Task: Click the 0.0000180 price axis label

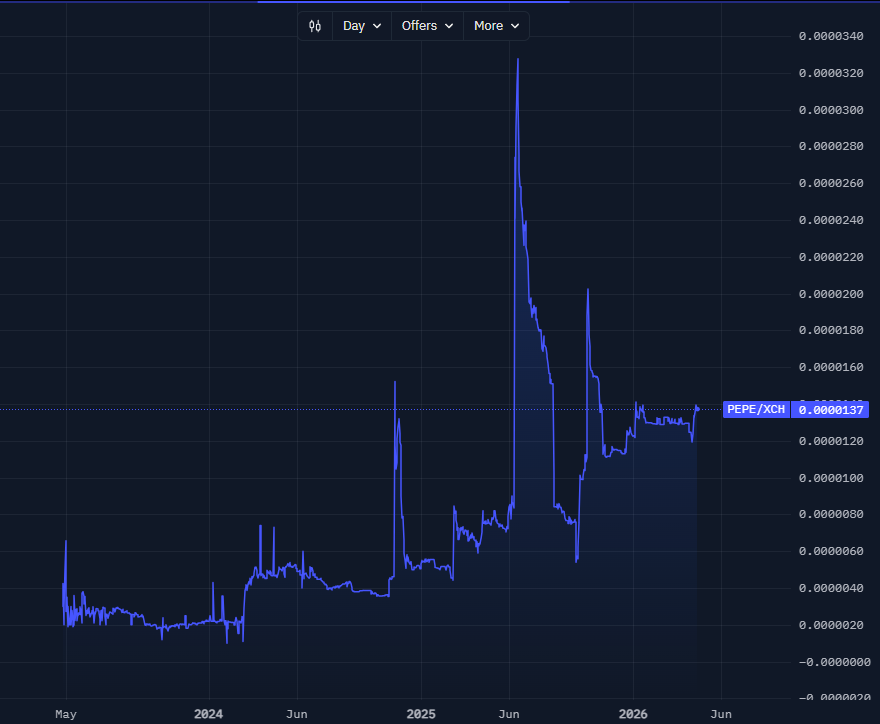Action: 831,331
